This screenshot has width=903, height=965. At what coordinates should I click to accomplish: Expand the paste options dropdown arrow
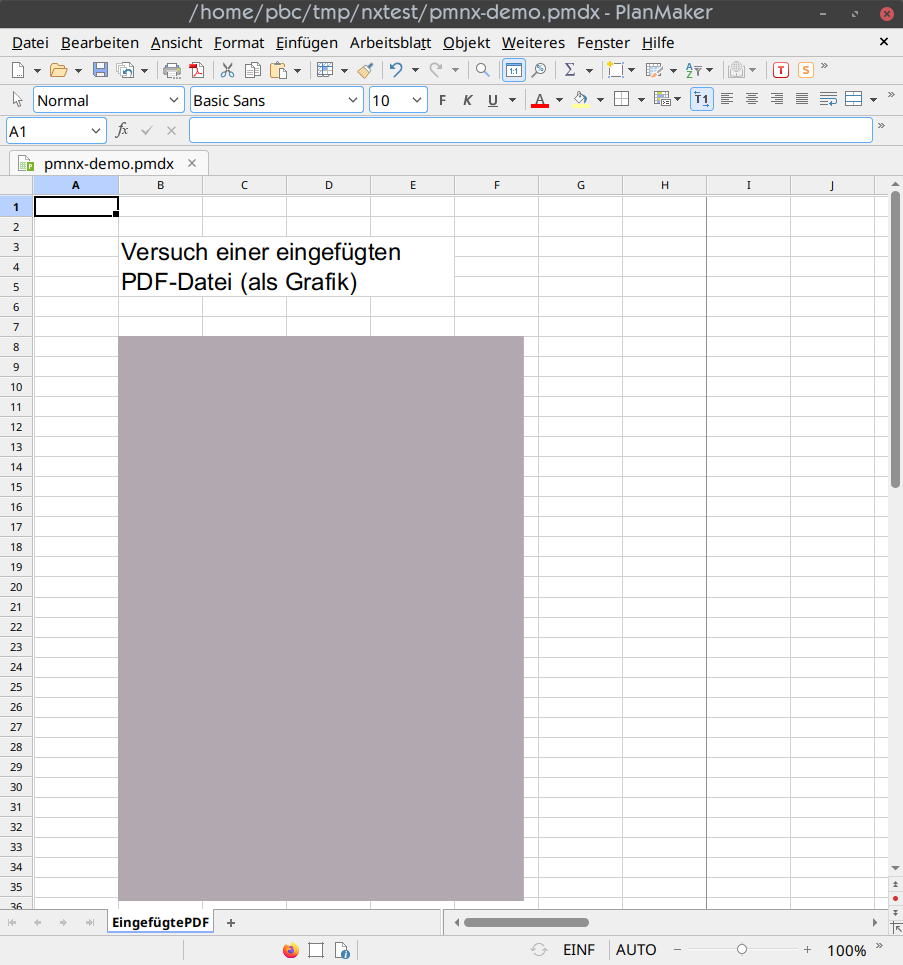tap(297, 71)
